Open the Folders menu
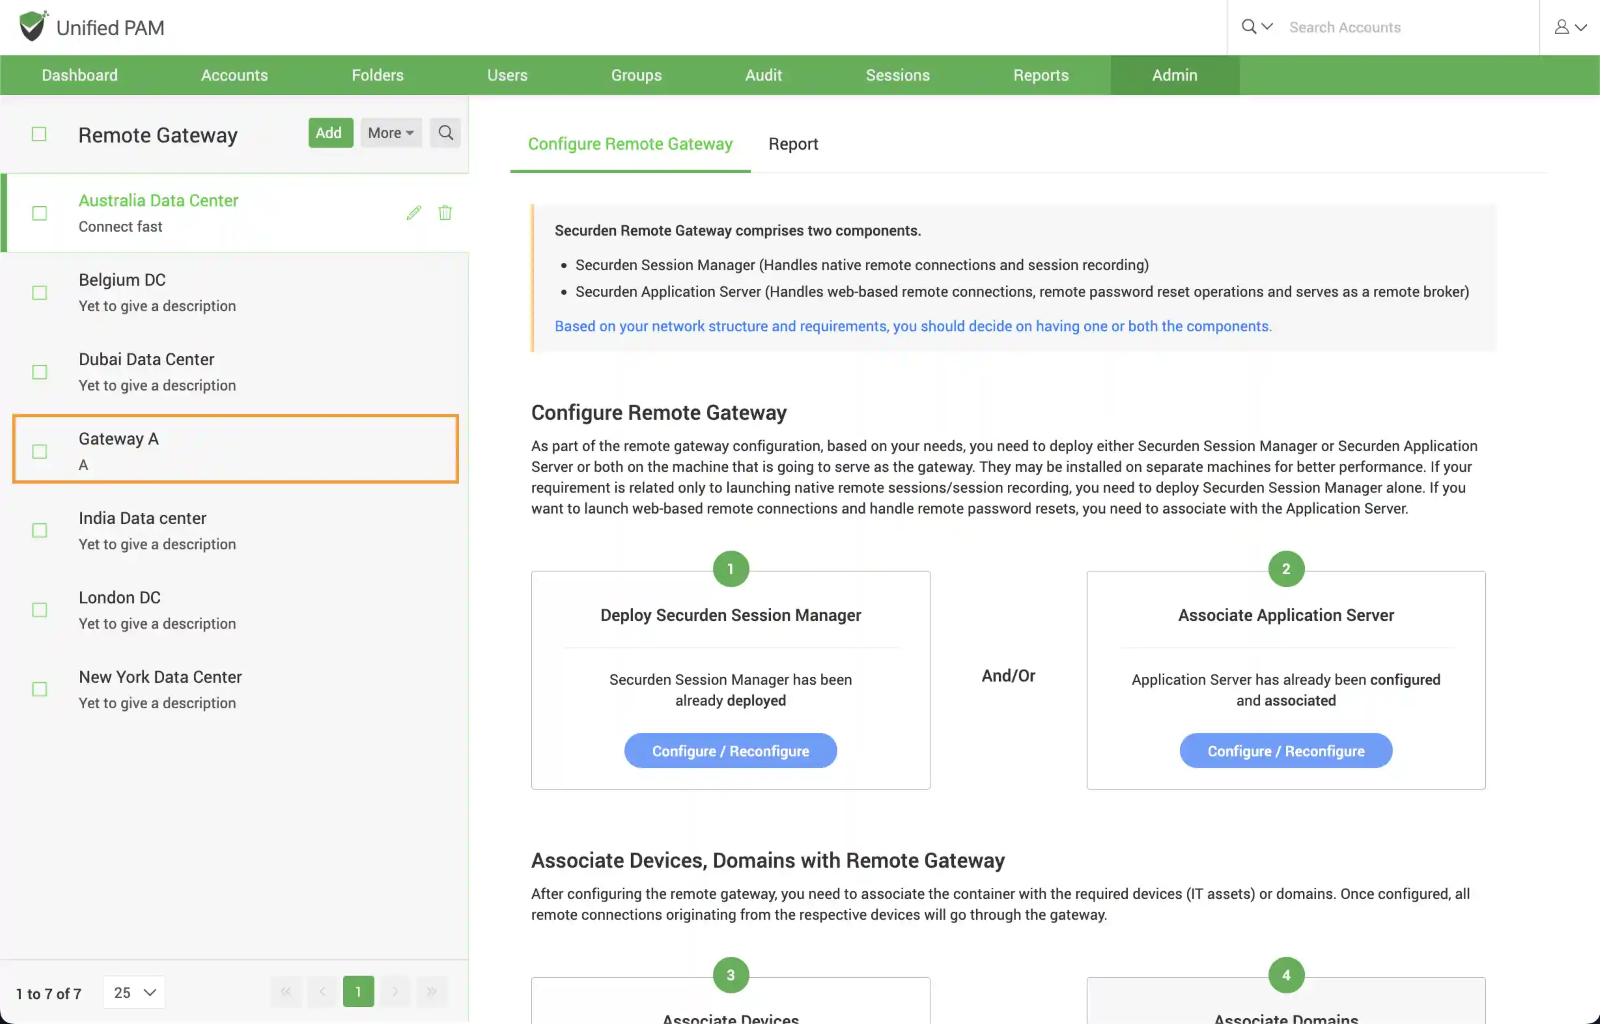 pyautogui.click(x=378, y=75)
